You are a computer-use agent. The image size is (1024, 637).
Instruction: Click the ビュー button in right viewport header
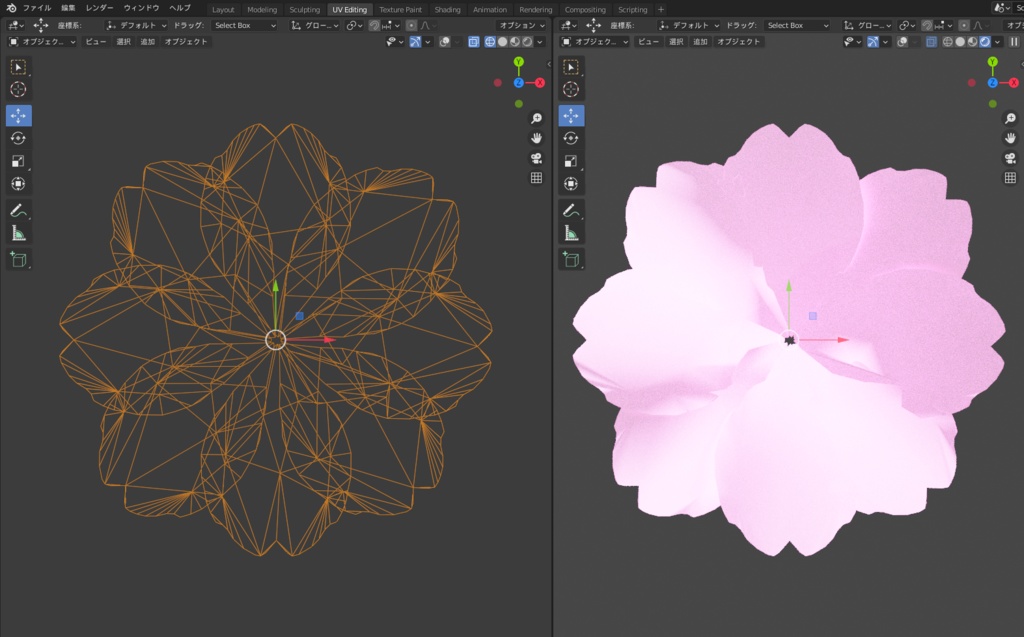point(648,42)
